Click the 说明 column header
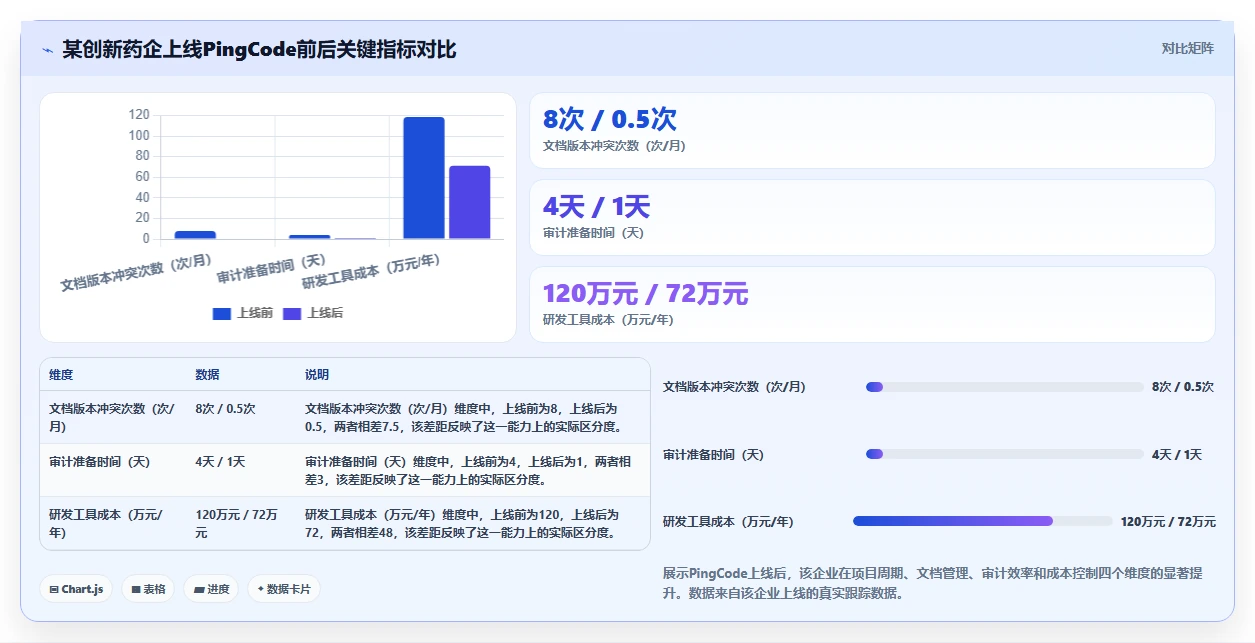Viewport: 1255px width, 643px height. point(317,375)
